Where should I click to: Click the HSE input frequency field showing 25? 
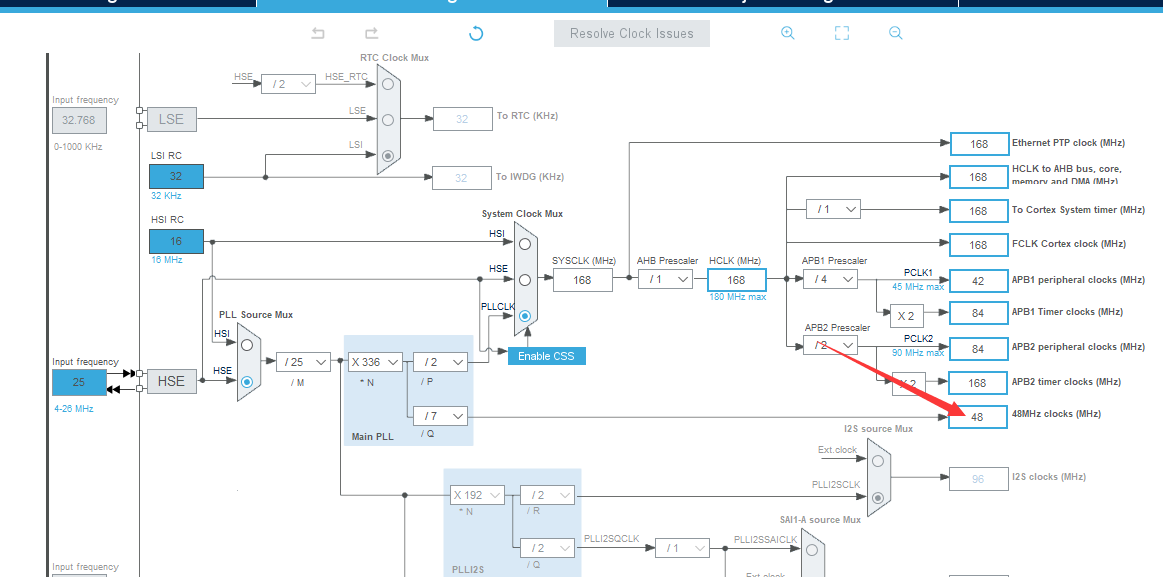(79, 381)
